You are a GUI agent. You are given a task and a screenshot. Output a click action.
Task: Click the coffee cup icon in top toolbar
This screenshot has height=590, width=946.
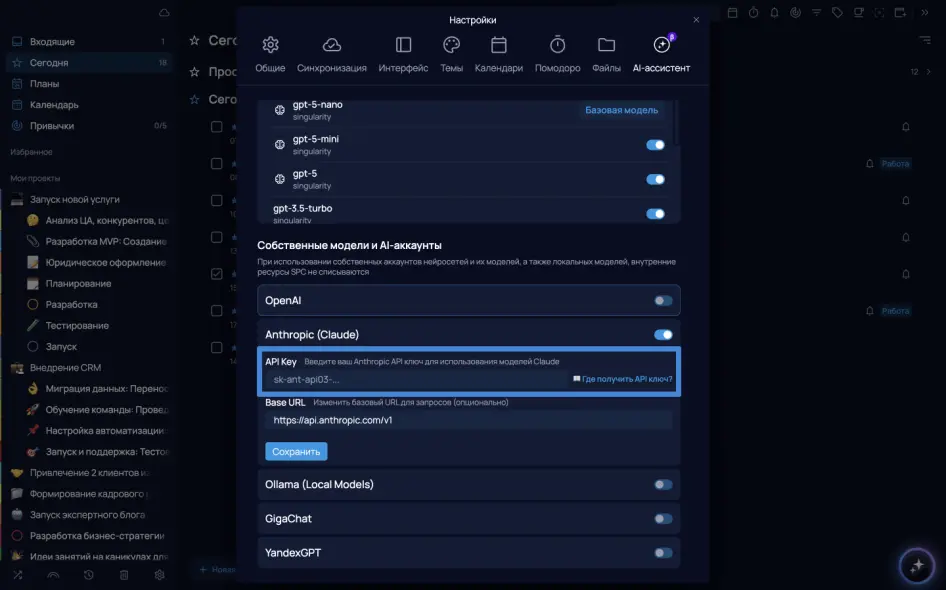coord(858,13)
